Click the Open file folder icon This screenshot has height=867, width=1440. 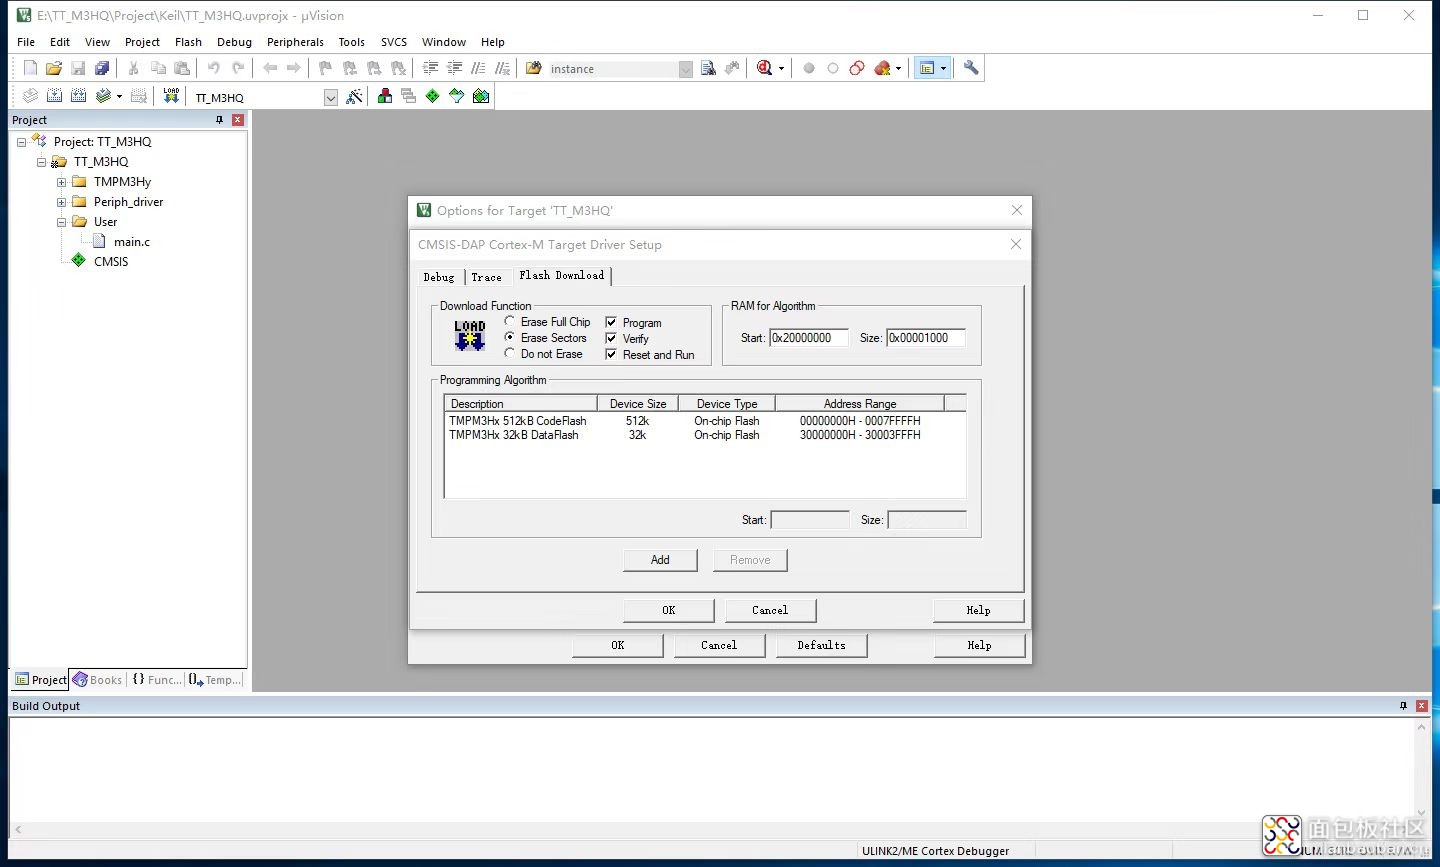click(x=54, y=68)
